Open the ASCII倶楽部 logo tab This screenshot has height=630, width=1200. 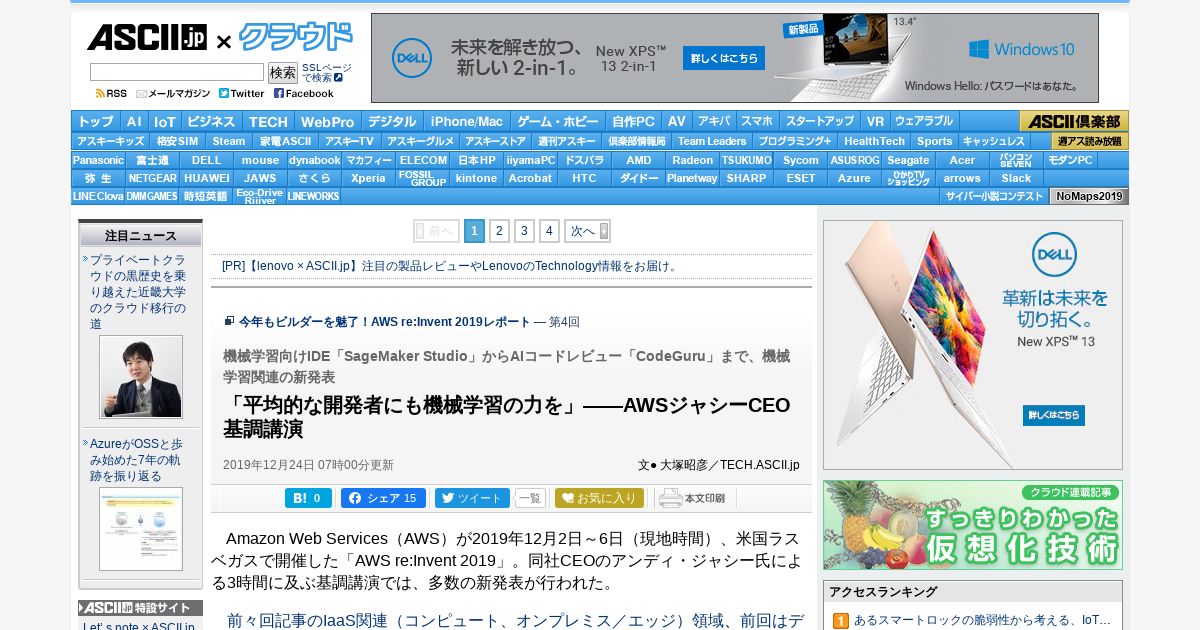pyautogui.click(x=1074, y=121)
